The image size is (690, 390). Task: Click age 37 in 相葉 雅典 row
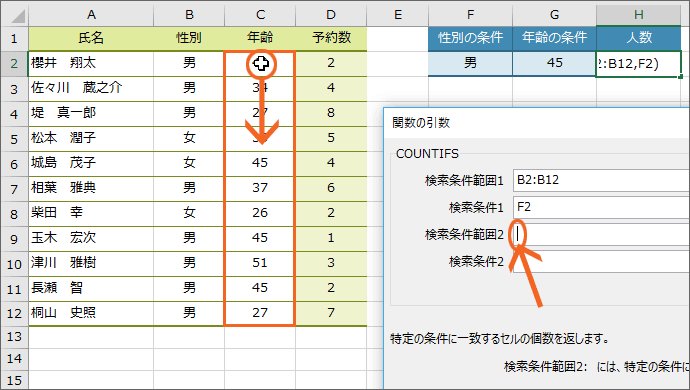260,188
